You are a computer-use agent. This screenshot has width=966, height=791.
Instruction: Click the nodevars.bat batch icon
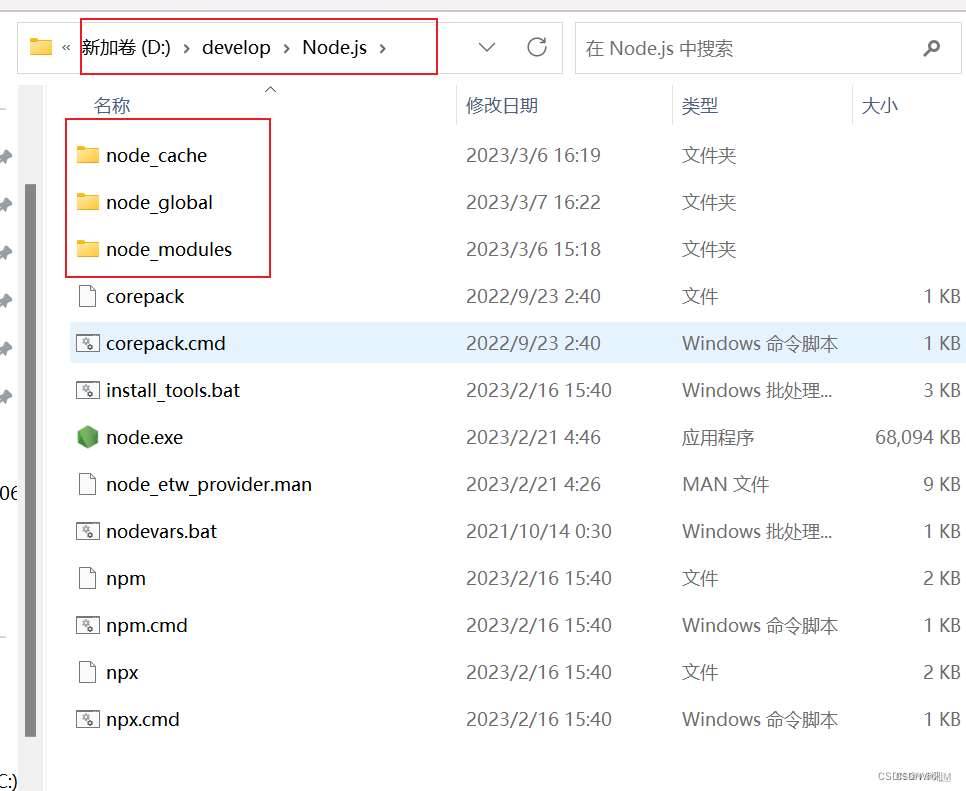click(87, 531)
